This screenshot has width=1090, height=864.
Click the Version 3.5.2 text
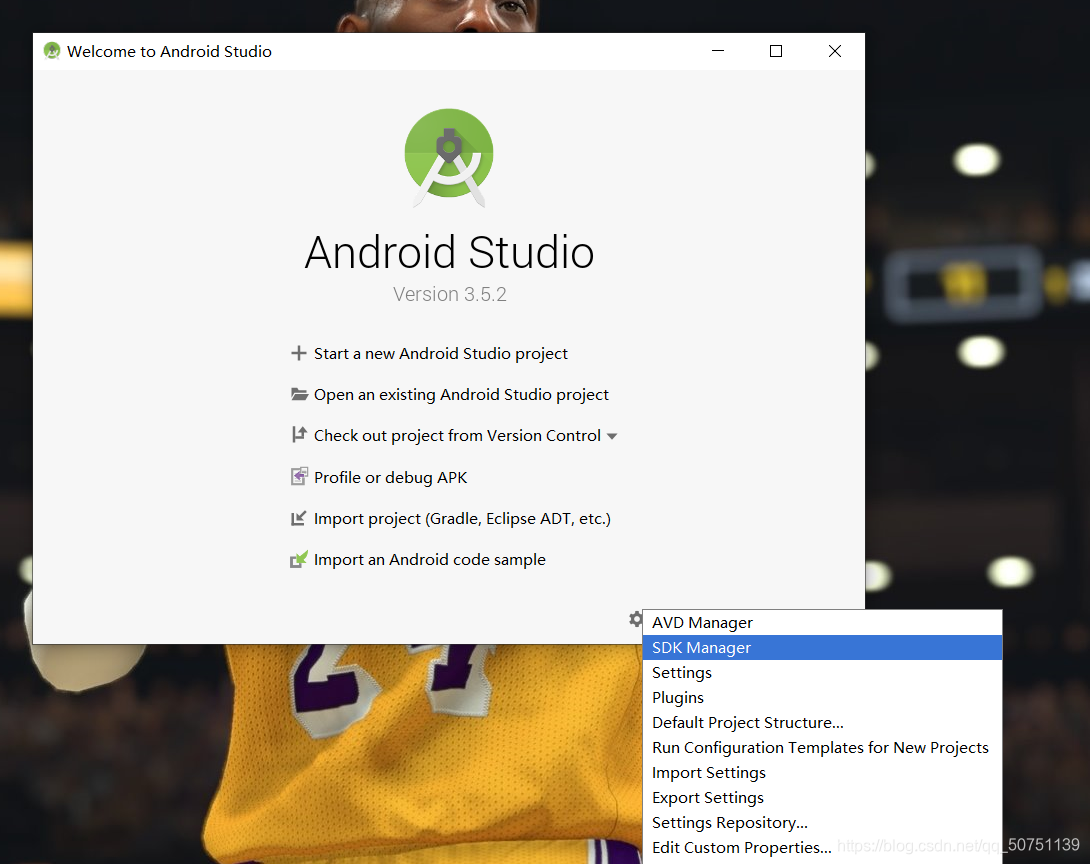tap(450, 294)
